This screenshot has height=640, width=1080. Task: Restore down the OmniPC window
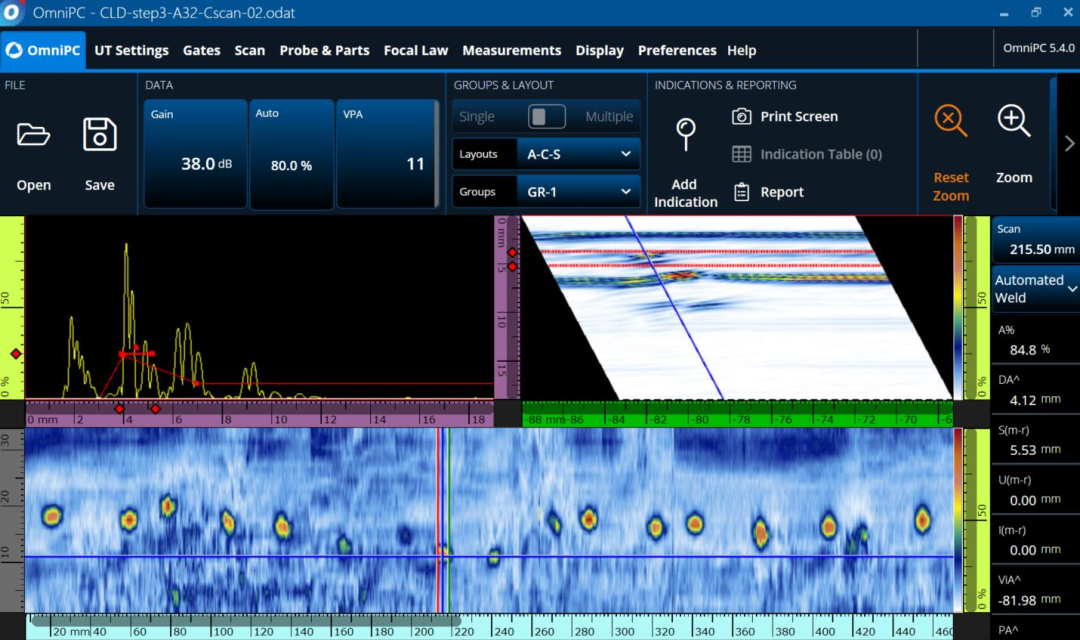[x=1036, y=12]
